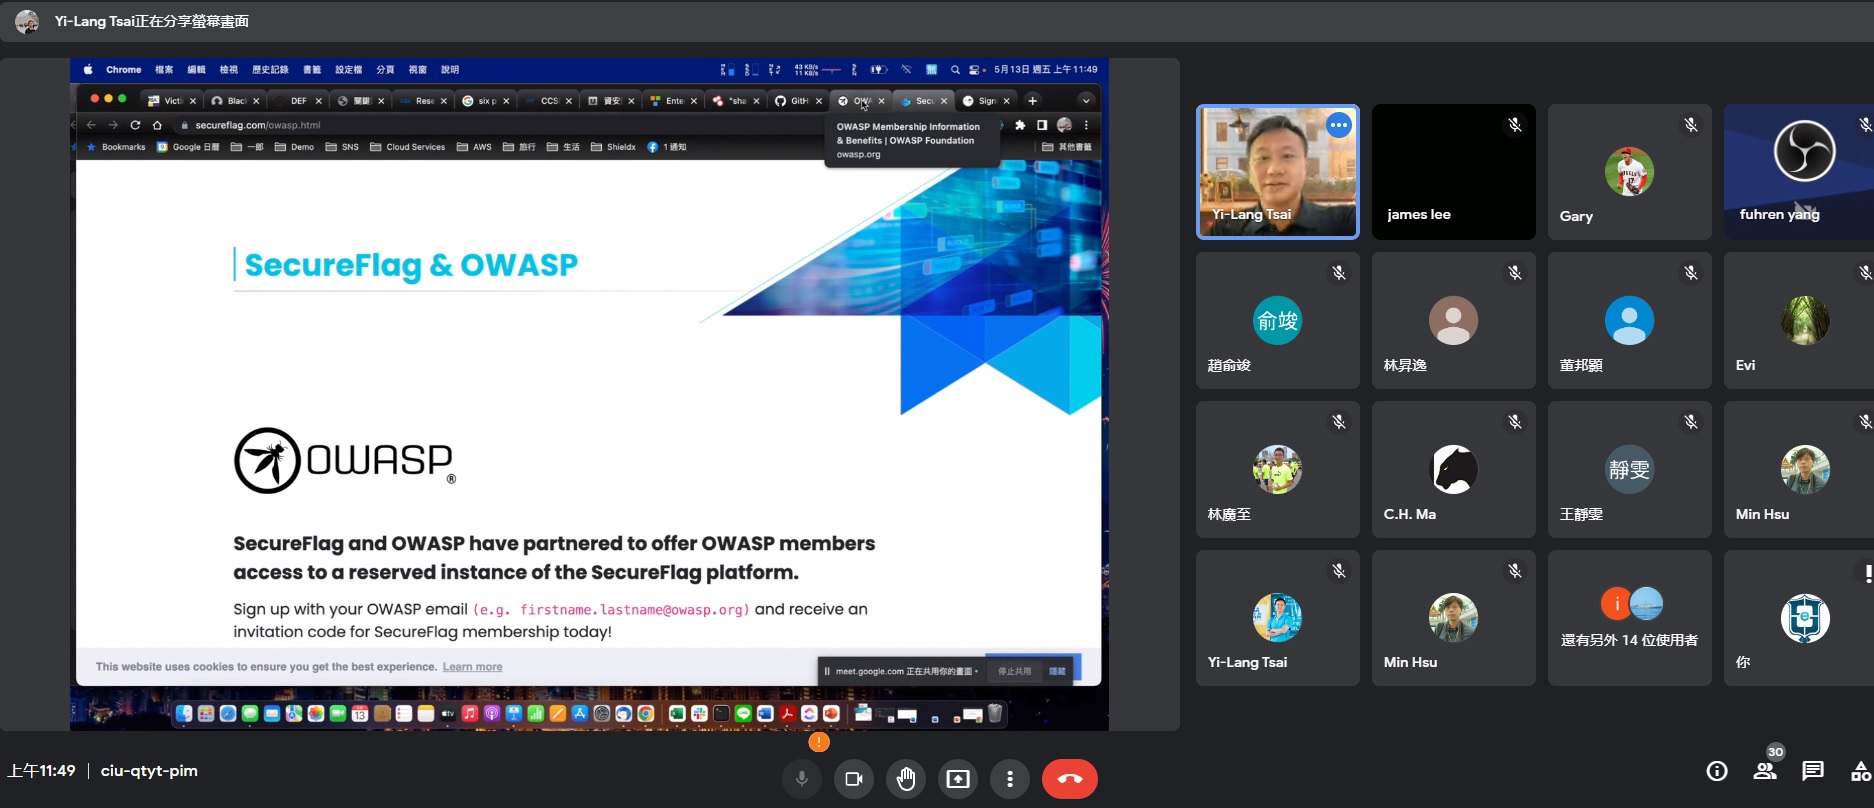Leave the call with the red hang-up button

point(1070,779)
